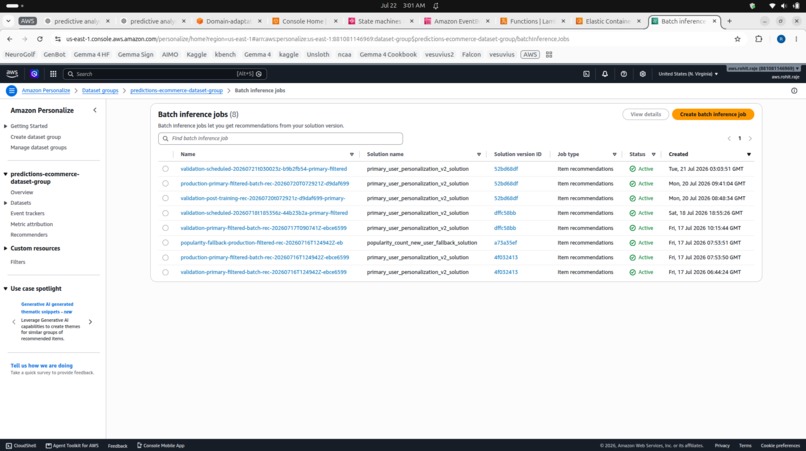Open the AWS home logo

(x=12, y=74)
